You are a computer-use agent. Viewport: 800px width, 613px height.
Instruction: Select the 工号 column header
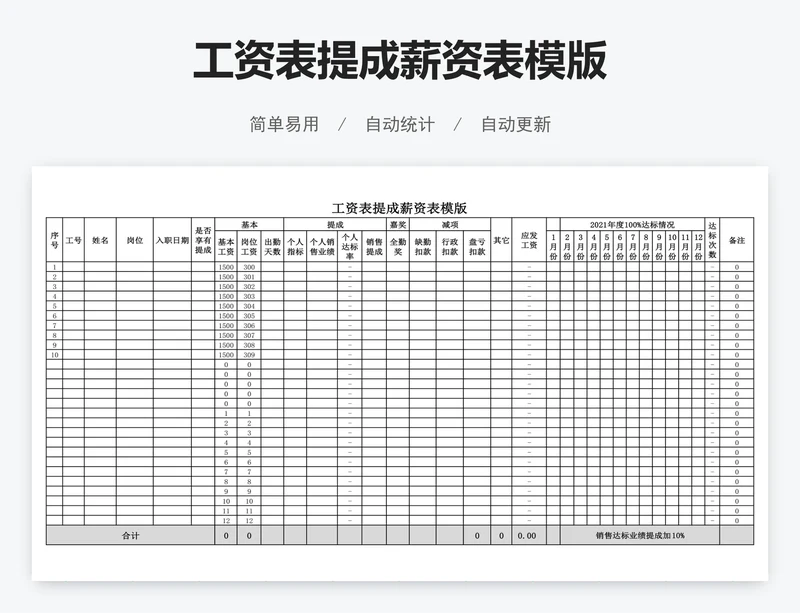coord(73,240)
